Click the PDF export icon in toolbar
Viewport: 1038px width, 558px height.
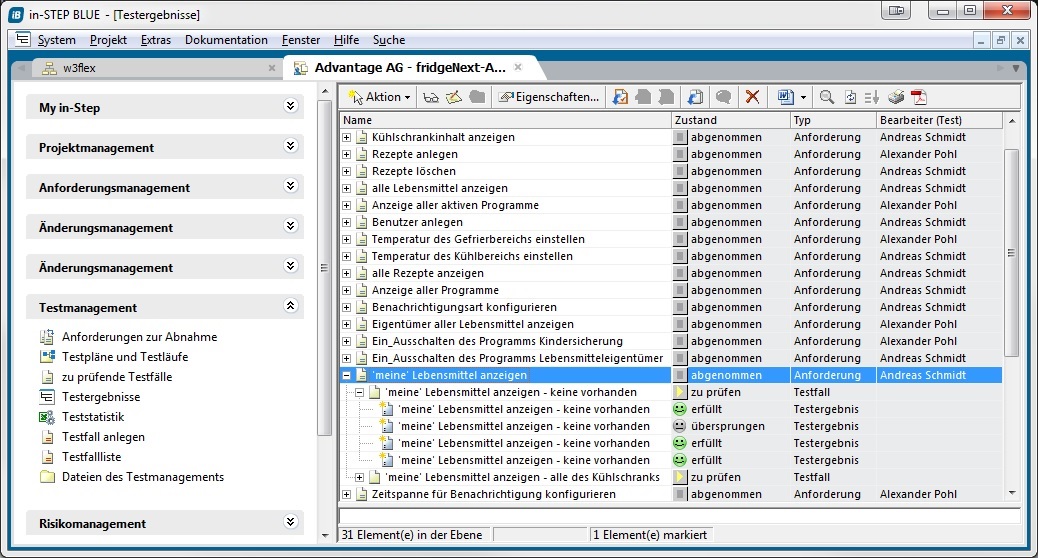(x=918, y=97)
